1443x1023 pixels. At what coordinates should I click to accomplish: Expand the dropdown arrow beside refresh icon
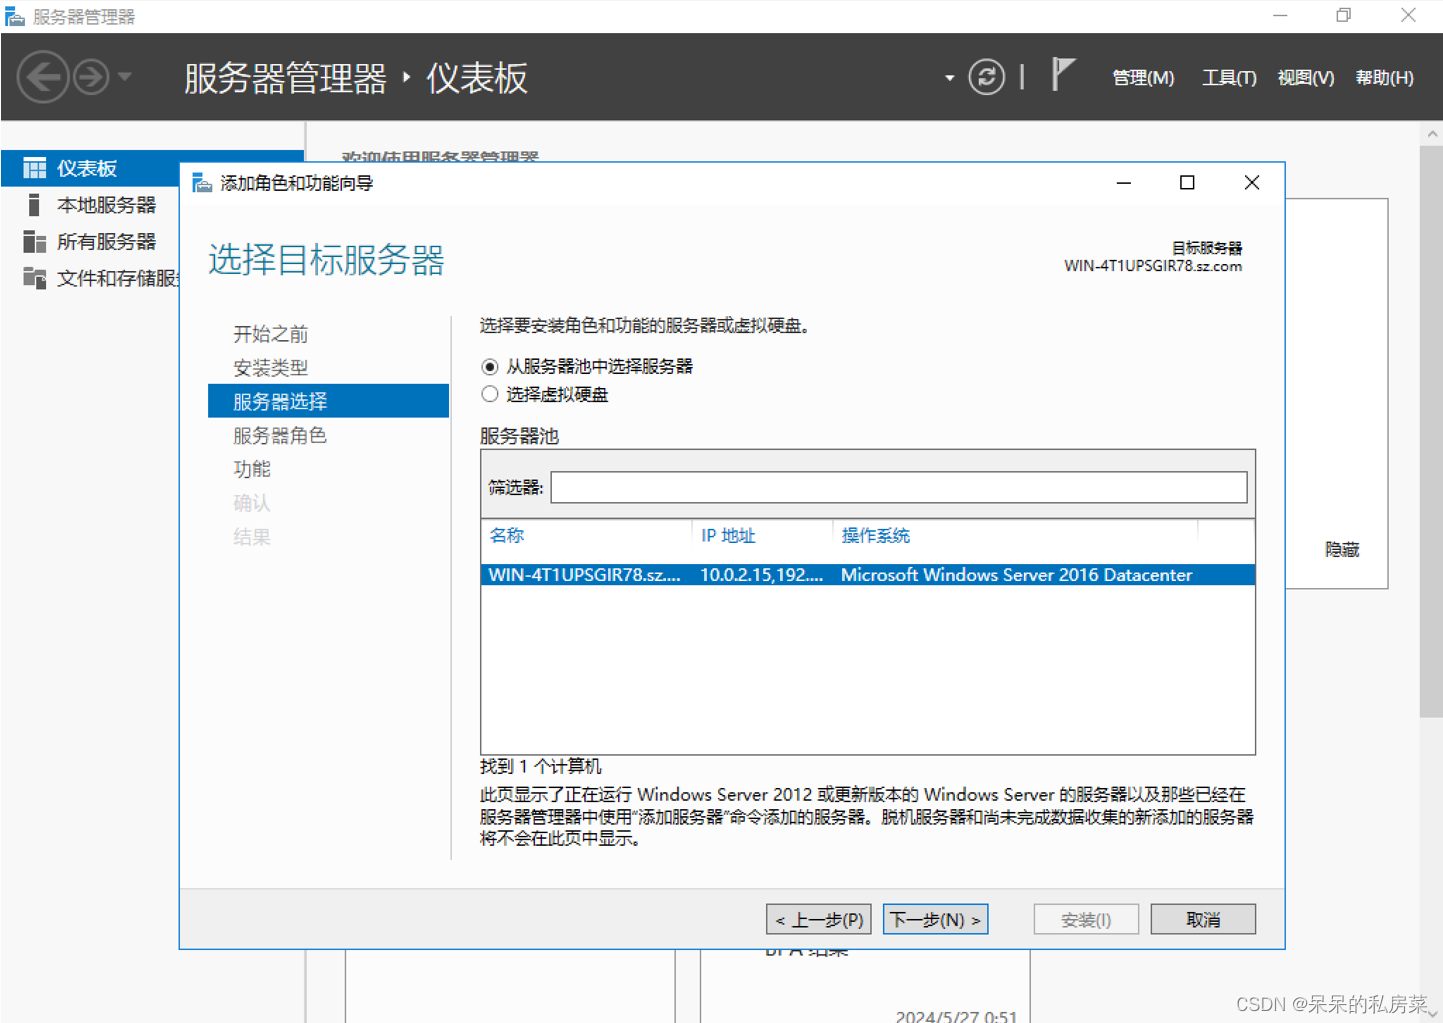(949, 78)
